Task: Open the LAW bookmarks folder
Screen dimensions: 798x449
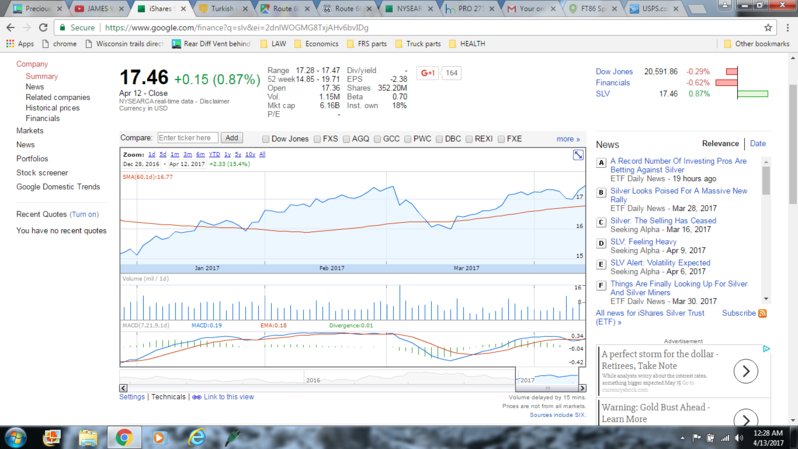Action: coord(273,44)
